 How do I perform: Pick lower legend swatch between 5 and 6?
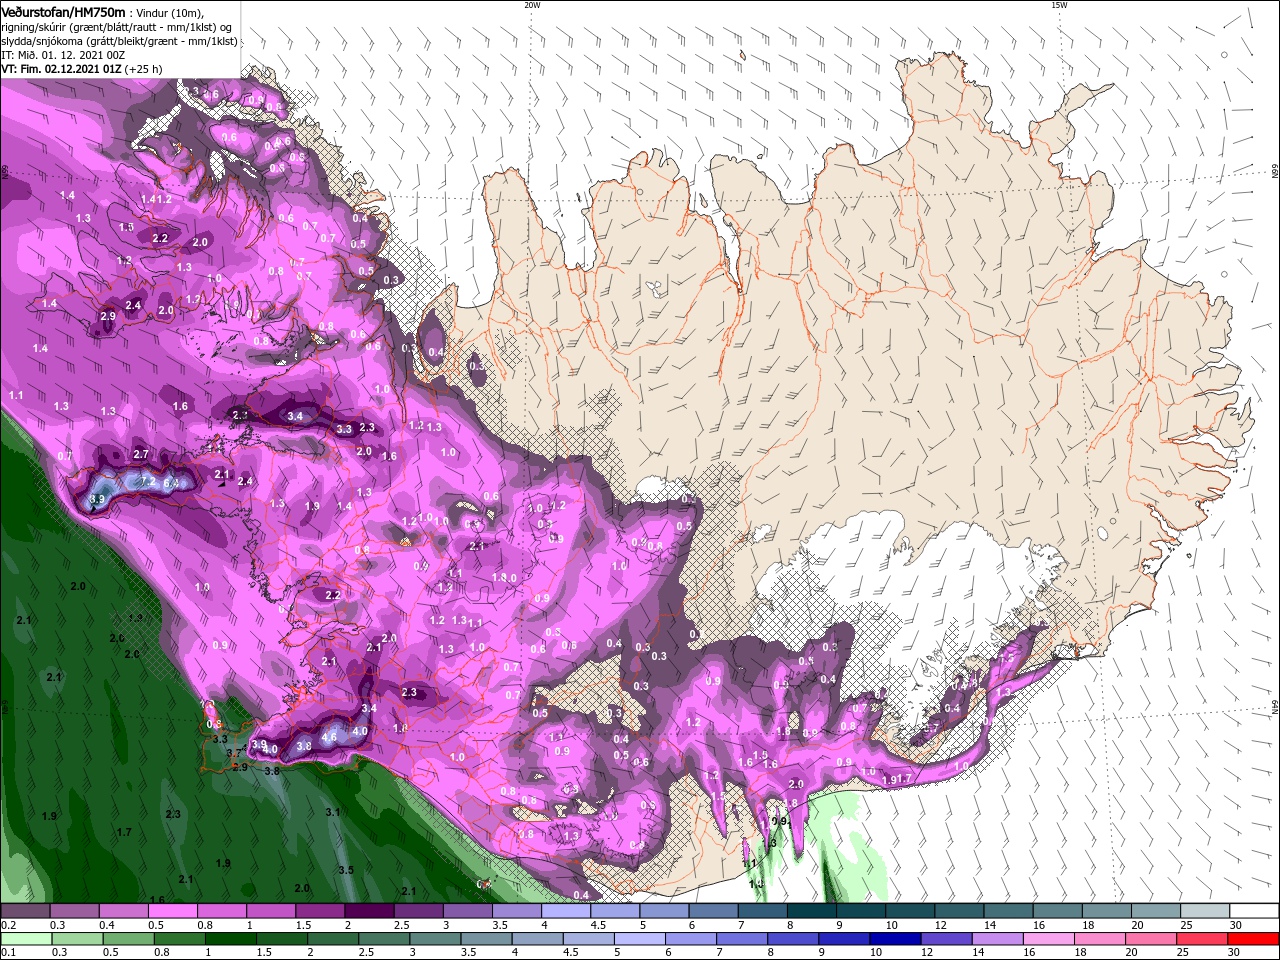point(640,939)
